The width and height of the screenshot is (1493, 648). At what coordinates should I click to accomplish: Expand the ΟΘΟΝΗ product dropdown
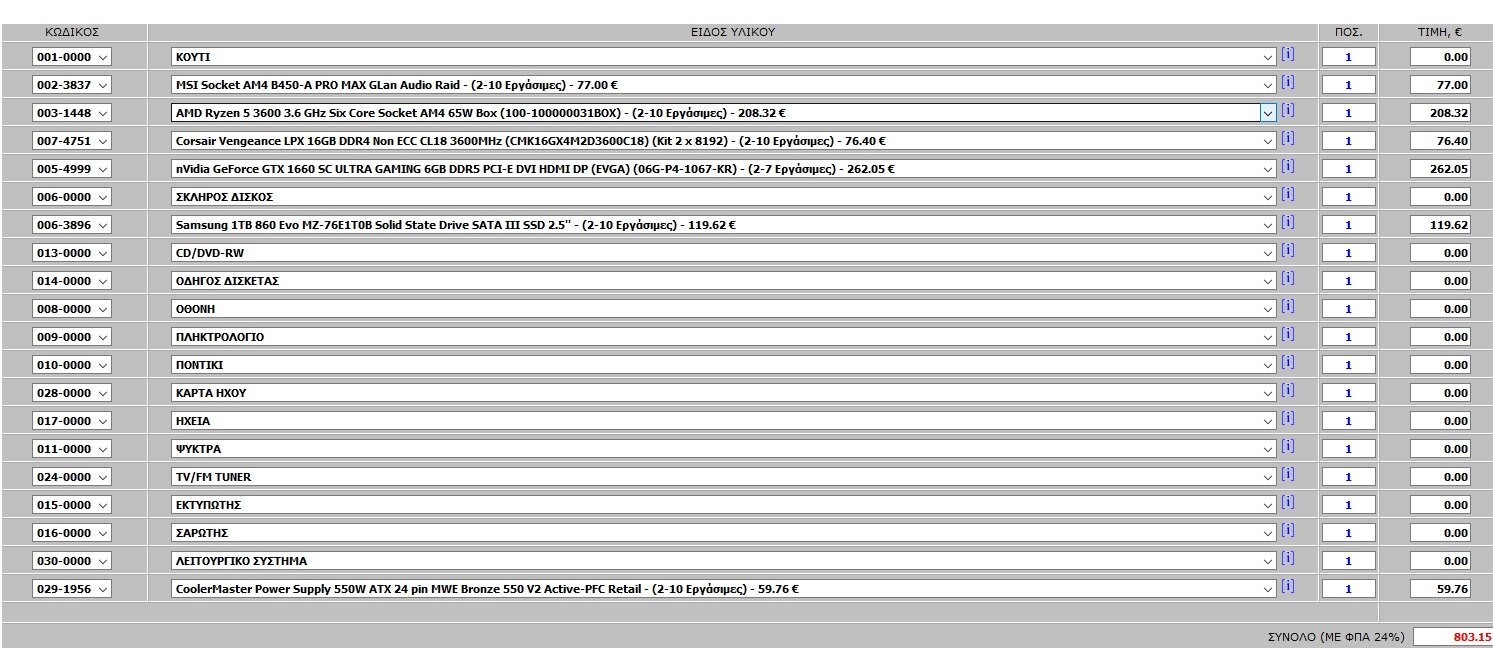(x=724, y=309)
